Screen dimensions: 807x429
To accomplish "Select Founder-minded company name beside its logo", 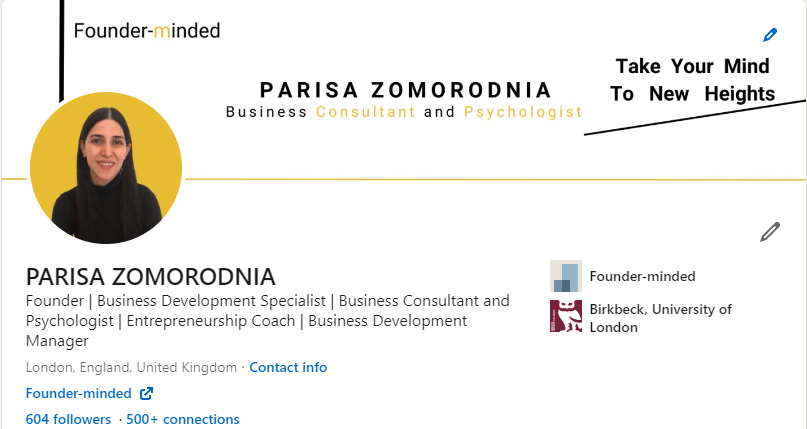I will [642, 276].
